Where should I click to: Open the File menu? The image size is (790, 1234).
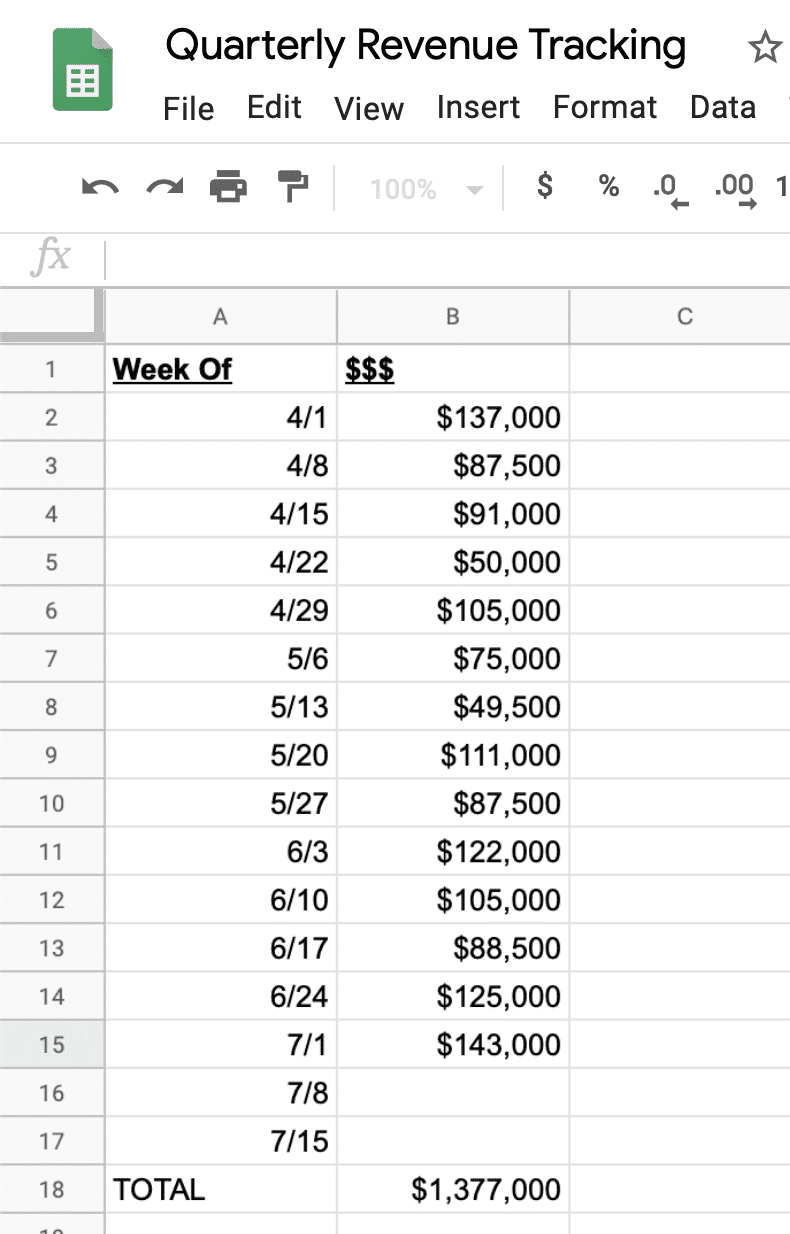pyautogui.click(x=189, y=108)
